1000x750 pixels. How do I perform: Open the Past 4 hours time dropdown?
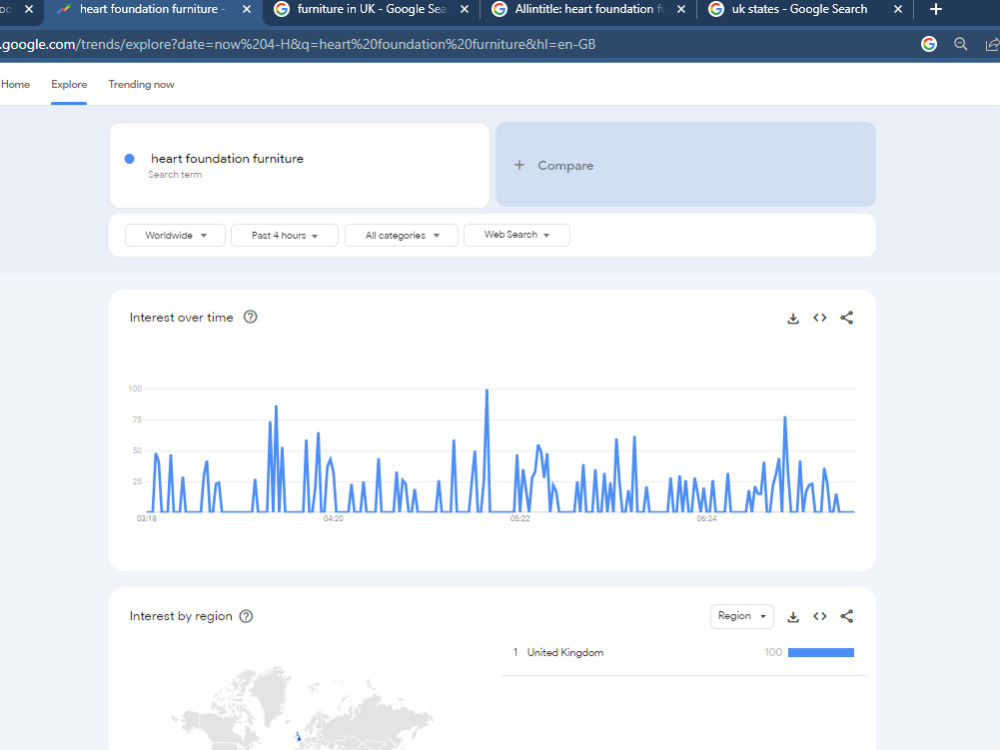click(x=284, y=235)
